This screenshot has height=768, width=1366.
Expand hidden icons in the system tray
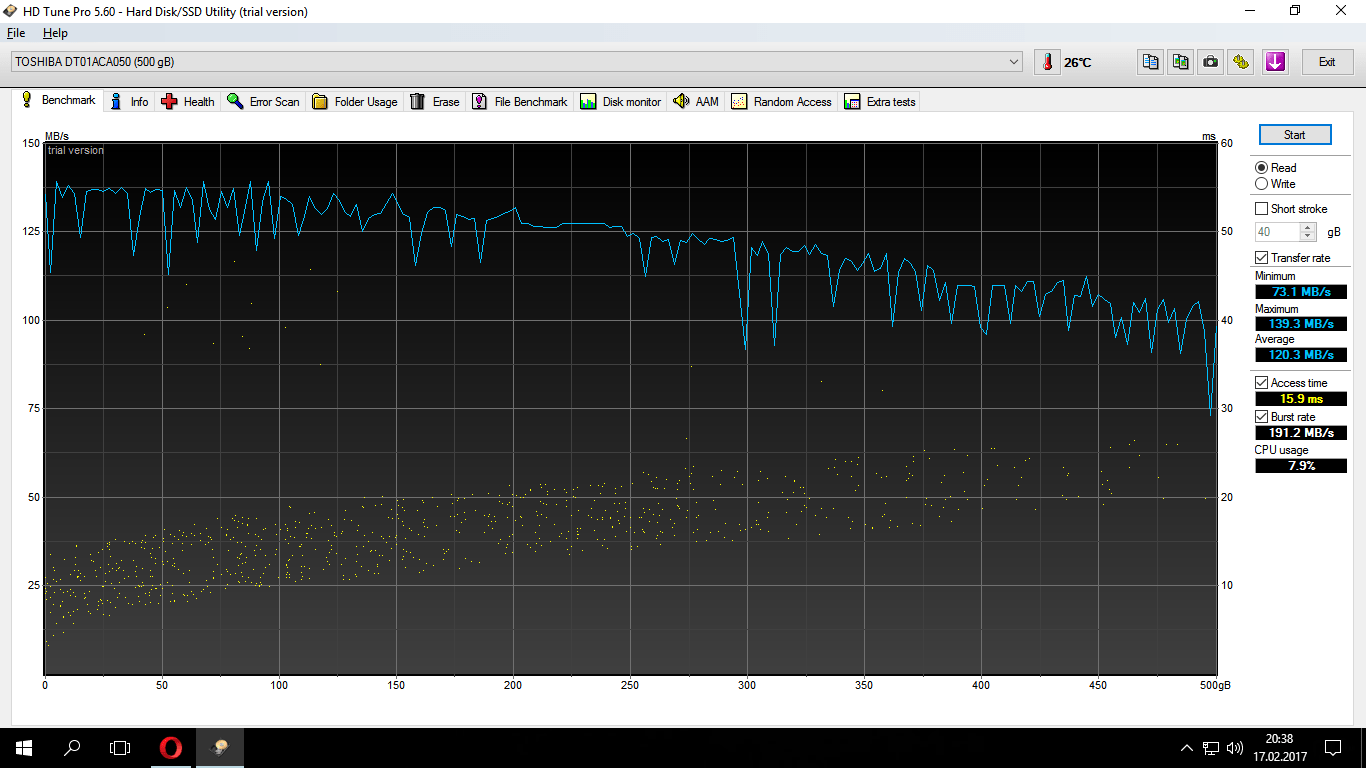tap(1185, 747)
